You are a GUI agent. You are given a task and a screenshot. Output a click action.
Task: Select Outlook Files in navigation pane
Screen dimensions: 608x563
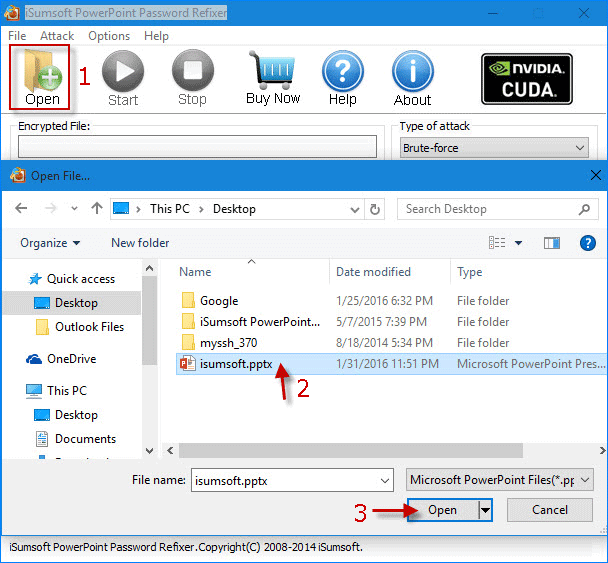click(x=80, y=327)
